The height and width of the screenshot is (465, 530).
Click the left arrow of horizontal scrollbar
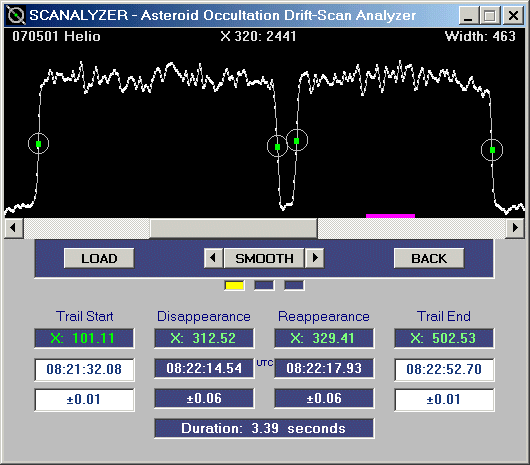click(13, 228)
